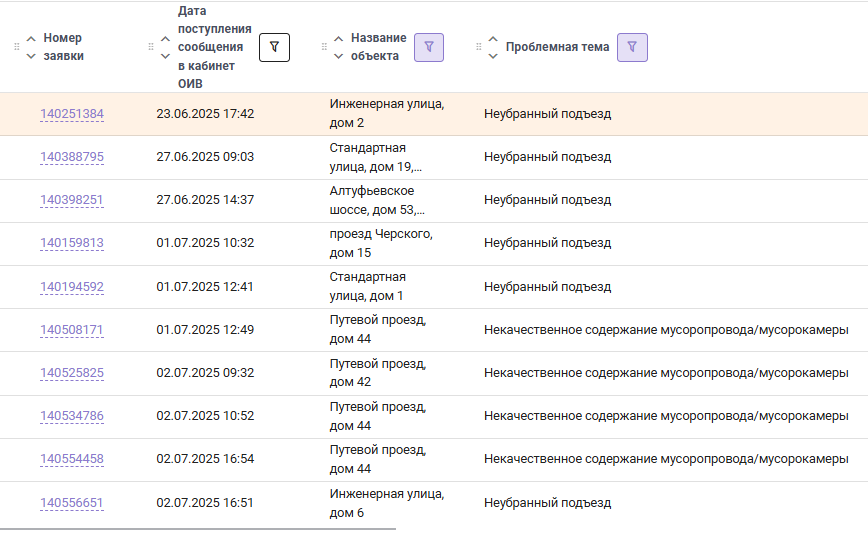
Task: Open filter for Проблемная тема column
Action: pyautogui.click(x=632, y=47)
